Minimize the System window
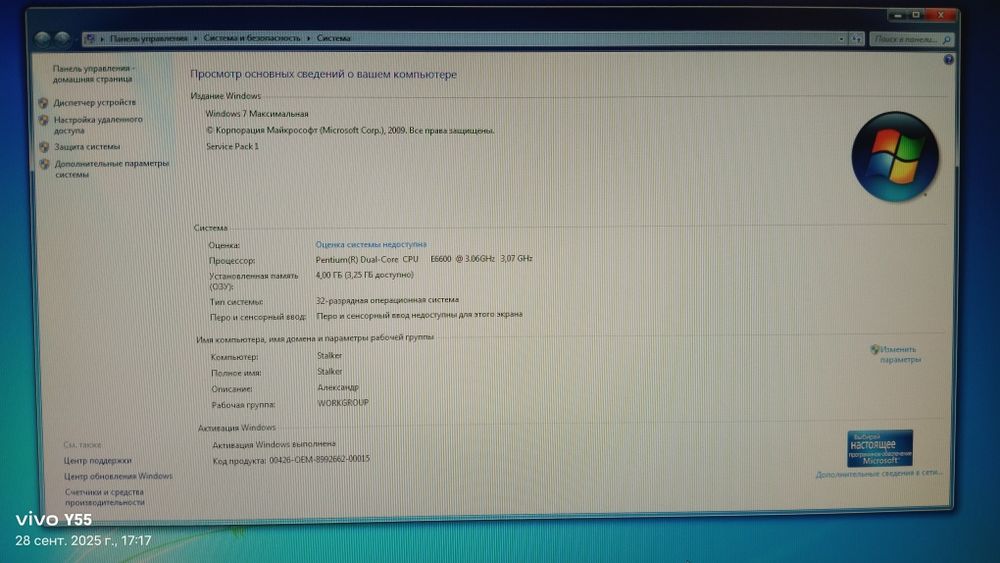The image size is (1000, 563). pyautogui.click(x=897, y=15)
